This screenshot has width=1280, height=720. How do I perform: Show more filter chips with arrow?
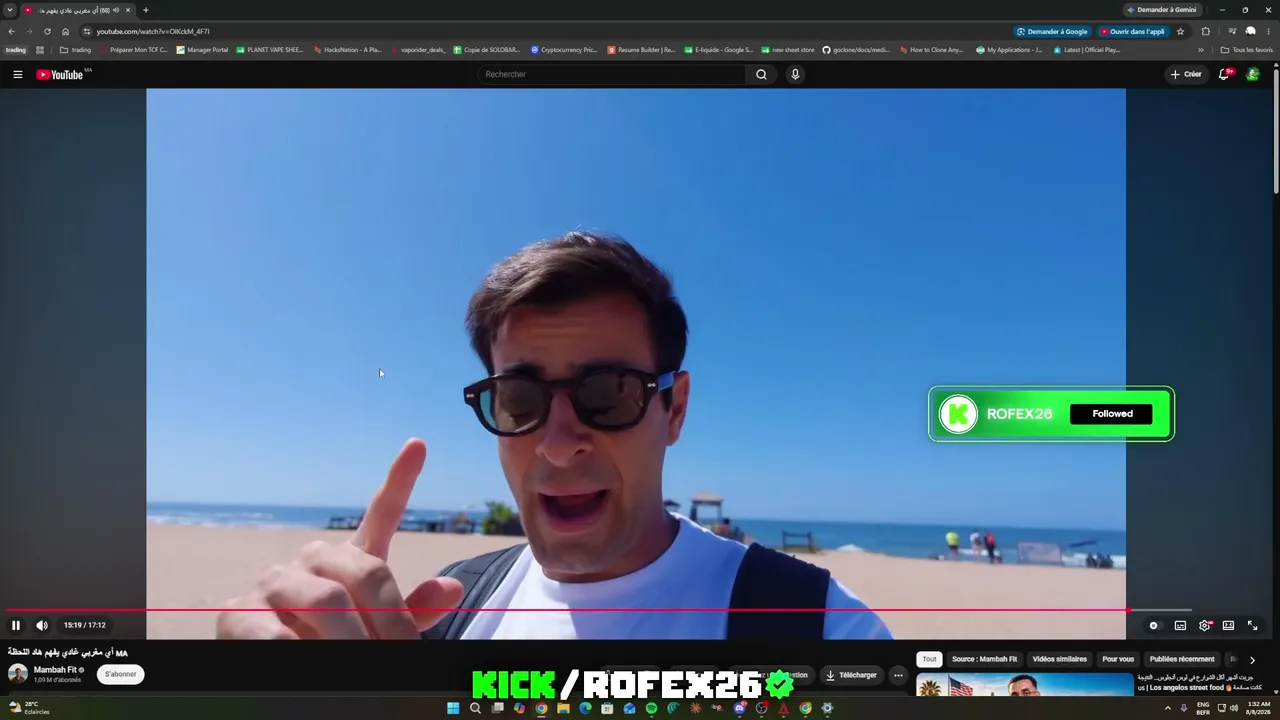[x=1252, y=660]
